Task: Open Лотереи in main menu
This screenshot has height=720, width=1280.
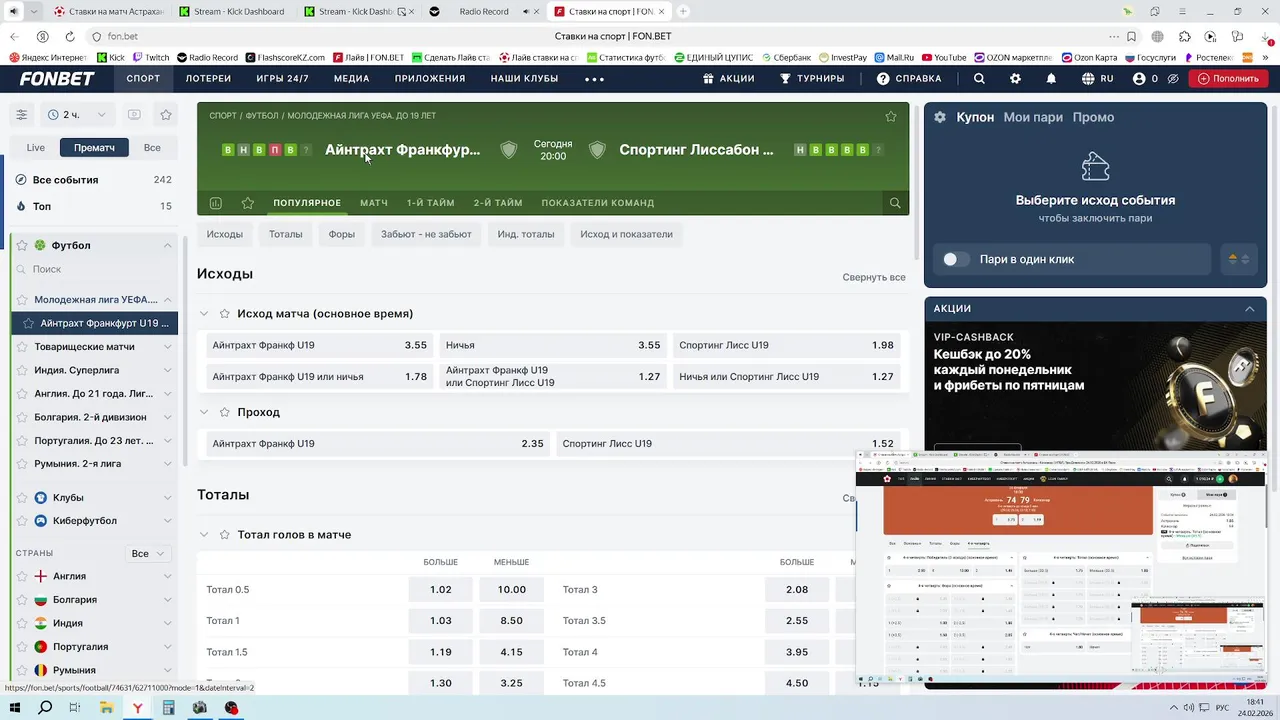Action: point(208,78)
